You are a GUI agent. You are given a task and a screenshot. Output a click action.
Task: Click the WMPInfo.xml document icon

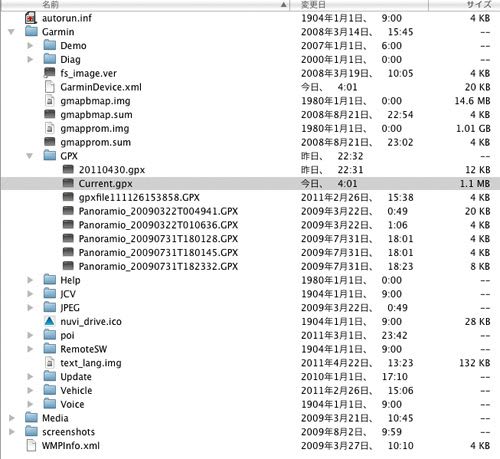coord(31,445)
